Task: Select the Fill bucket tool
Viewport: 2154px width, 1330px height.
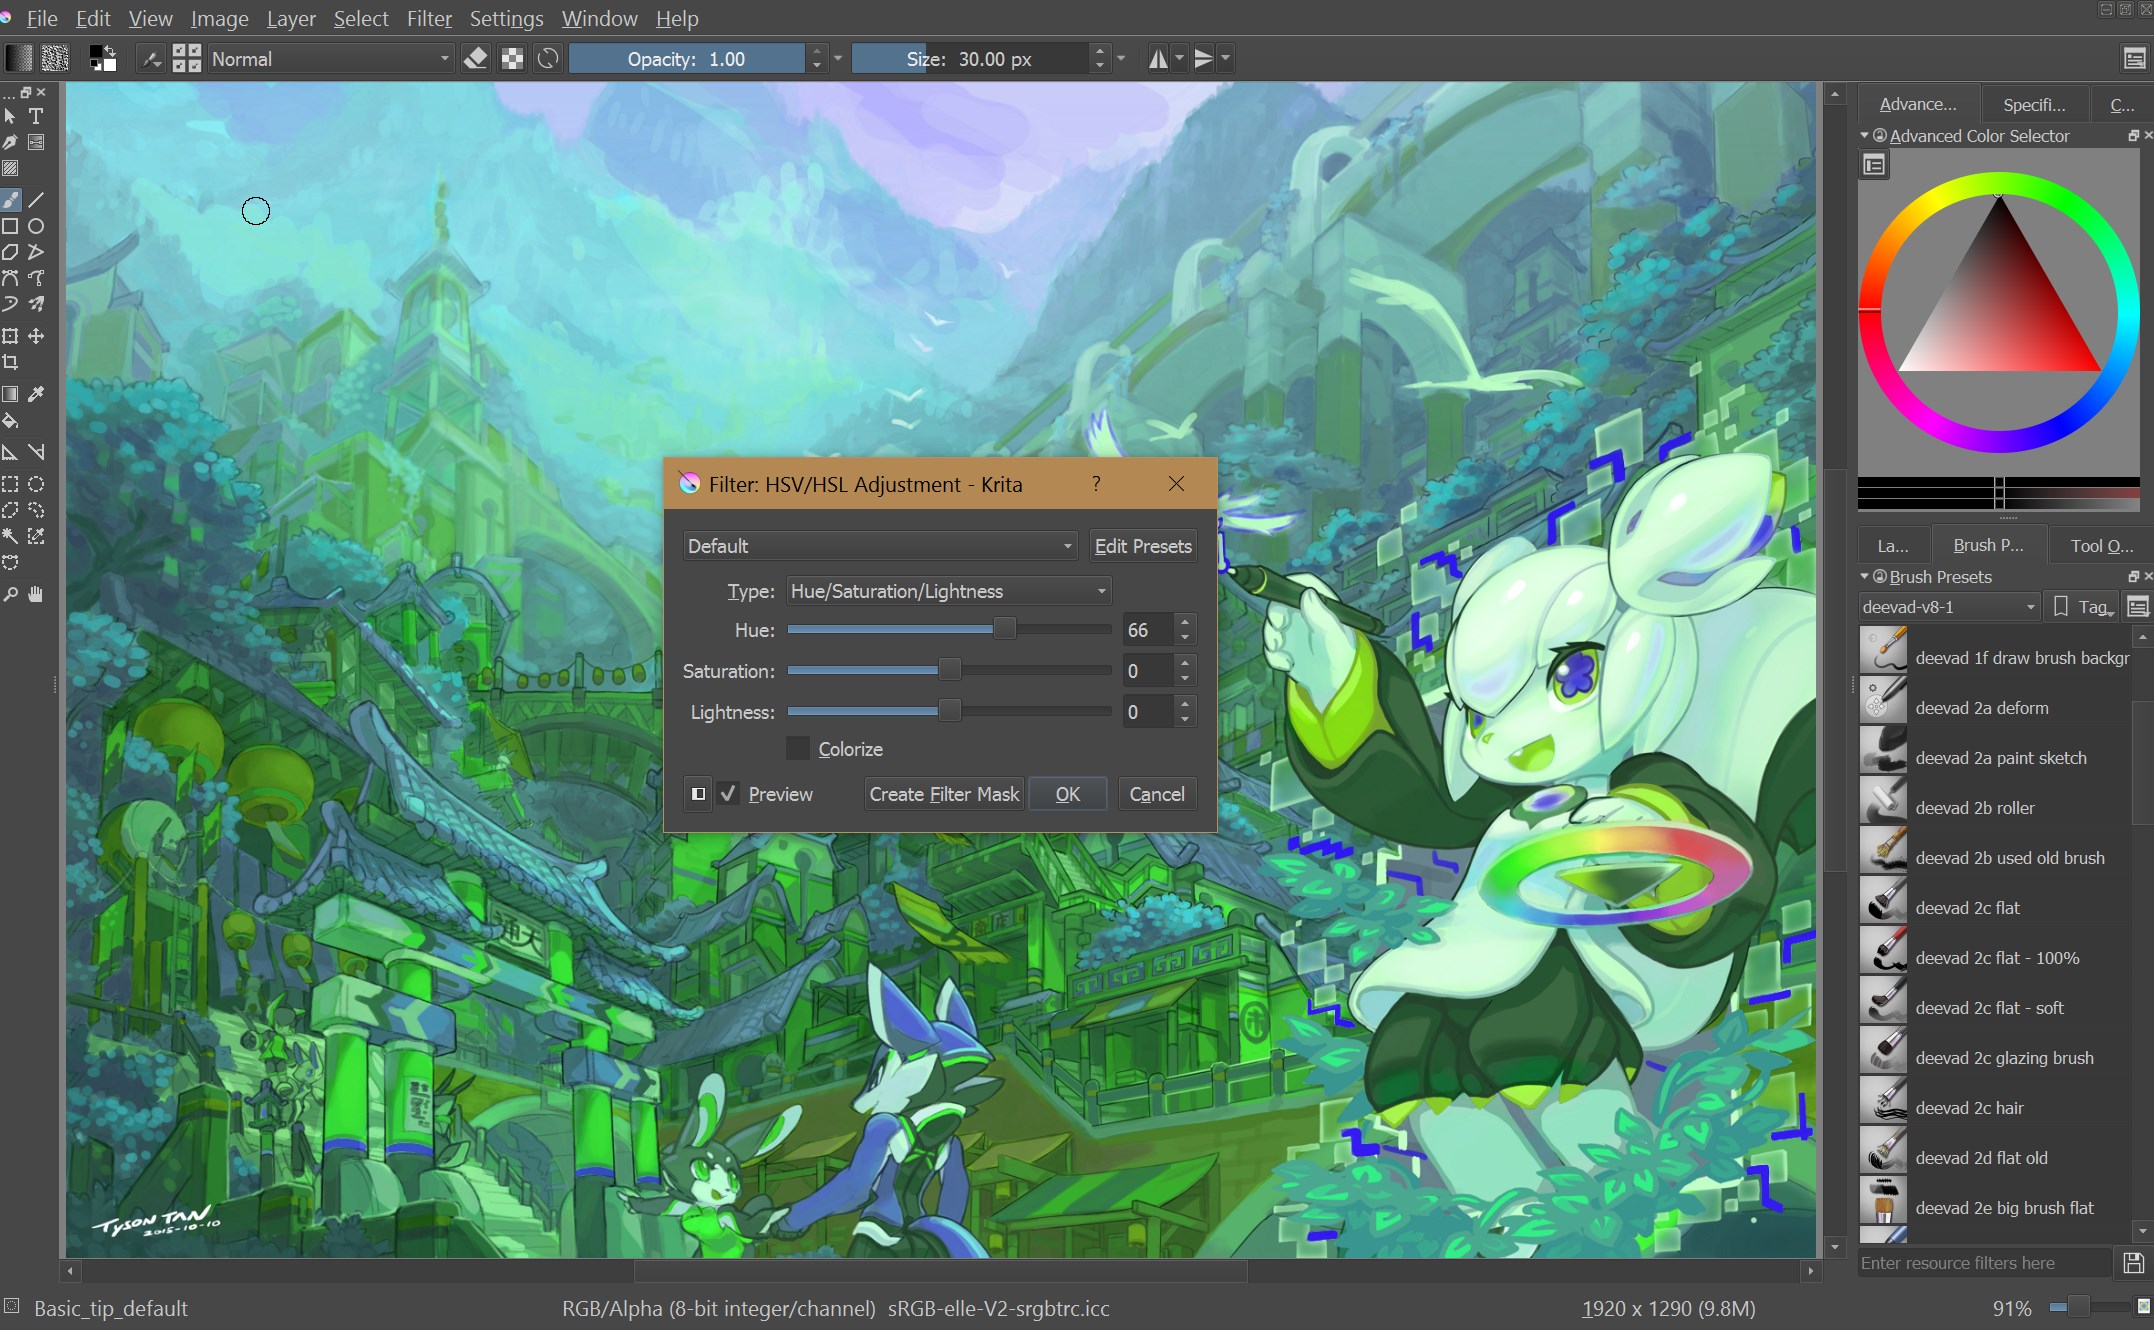Action: (10, 420)
